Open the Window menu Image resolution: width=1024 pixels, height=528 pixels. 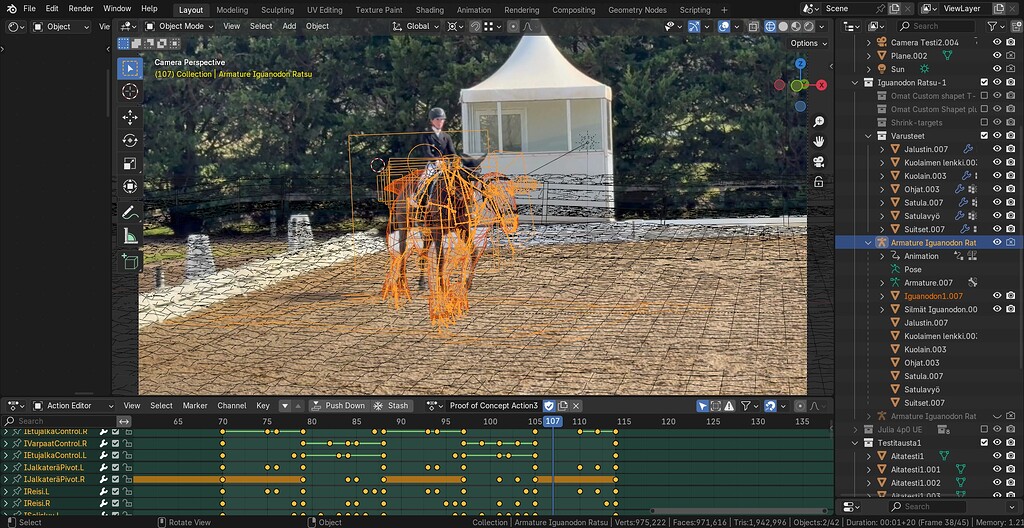click(118, 8)
